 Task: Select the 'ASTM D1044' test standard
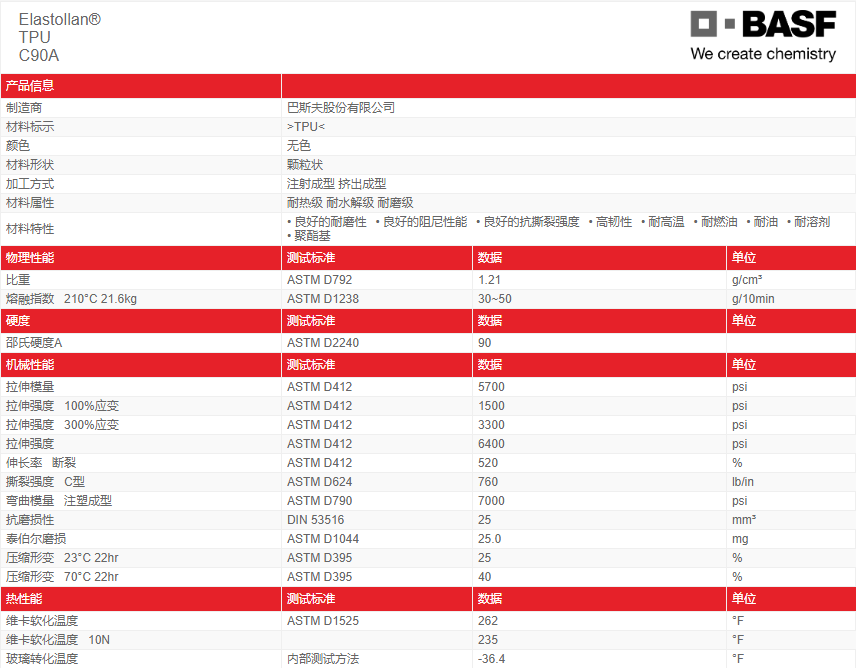coord(323,539)
